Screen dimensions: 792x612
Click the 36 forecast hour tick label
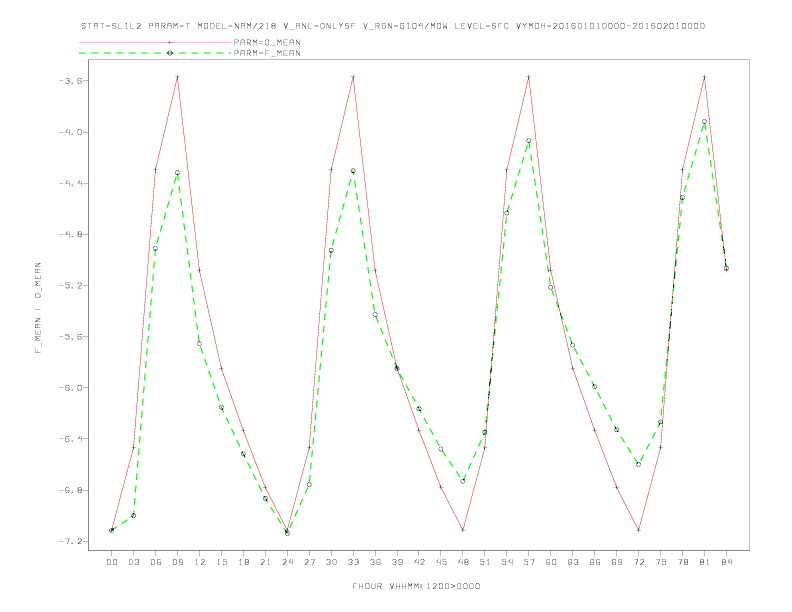375,562
